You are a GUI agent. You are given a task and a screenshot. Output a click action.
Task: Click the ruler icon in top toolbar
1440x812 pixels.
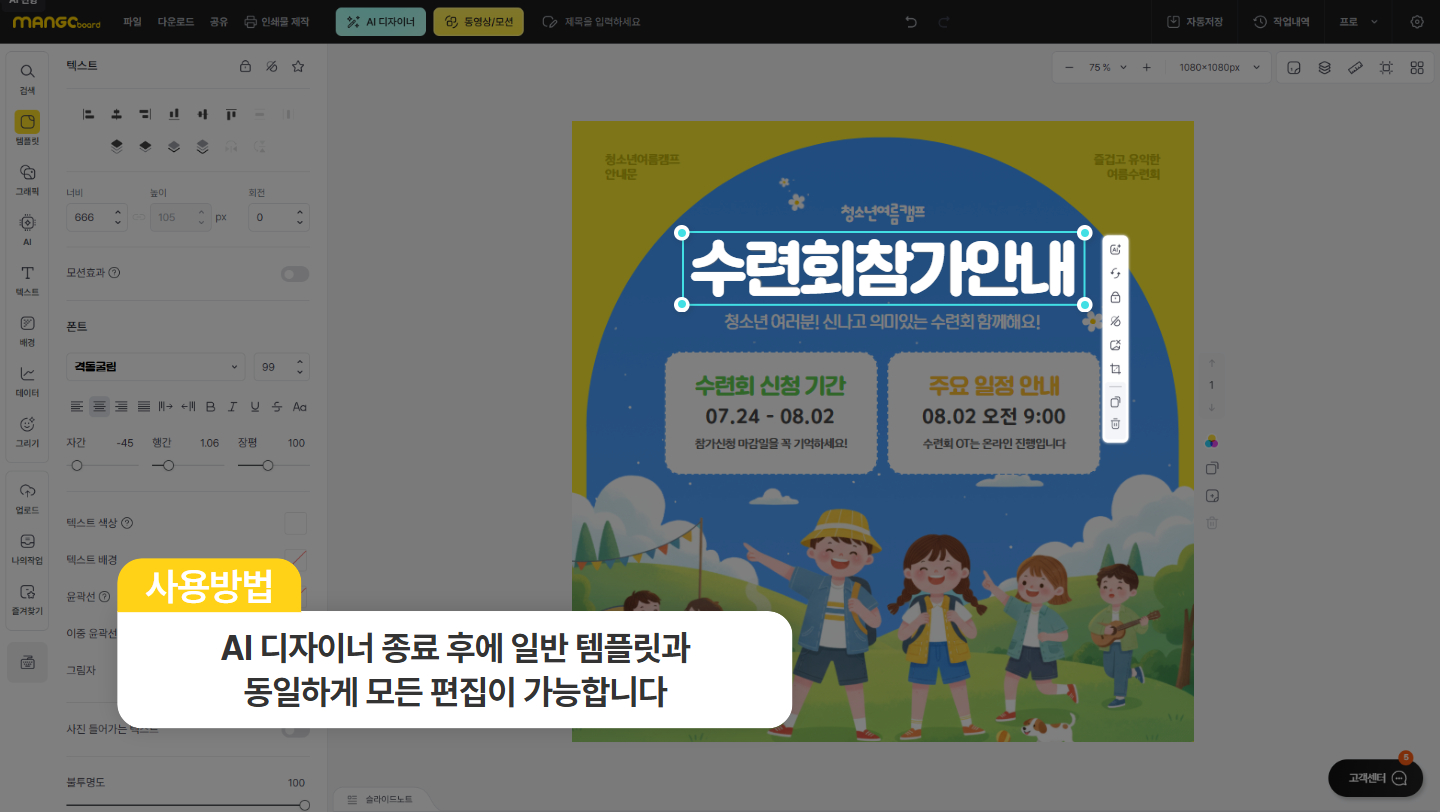(1355, 68)
